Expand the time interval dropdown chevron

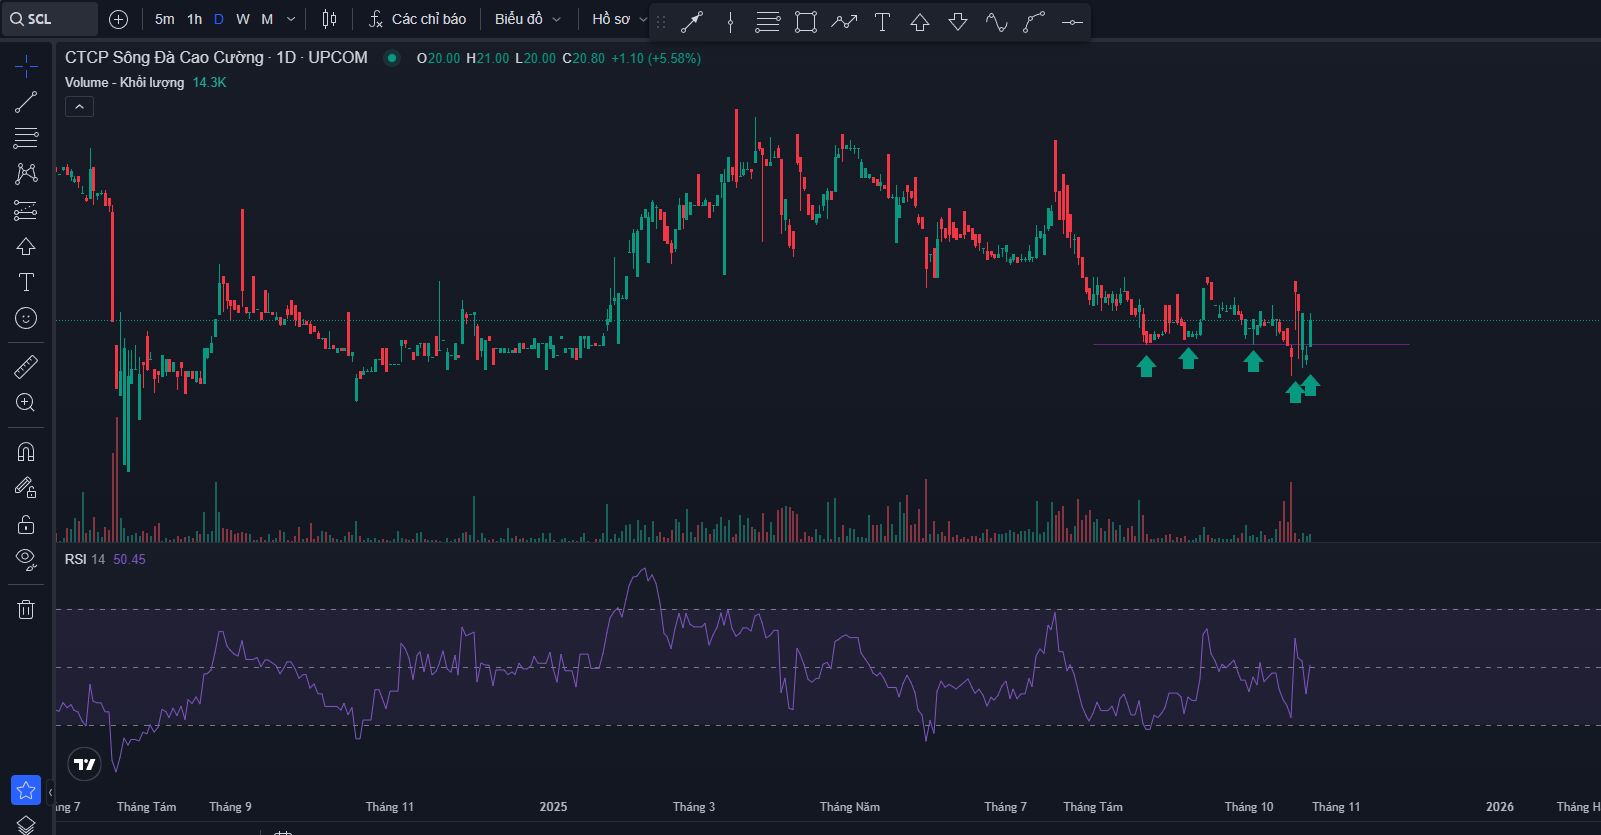291,19
